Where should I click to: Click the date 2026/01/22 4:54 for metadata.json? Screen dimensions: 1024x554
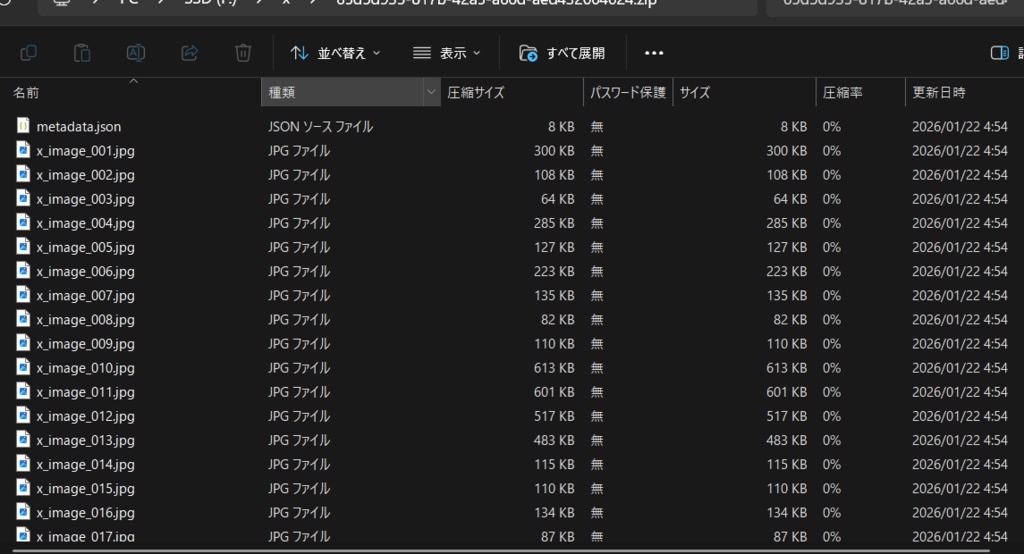click(959, 127)
